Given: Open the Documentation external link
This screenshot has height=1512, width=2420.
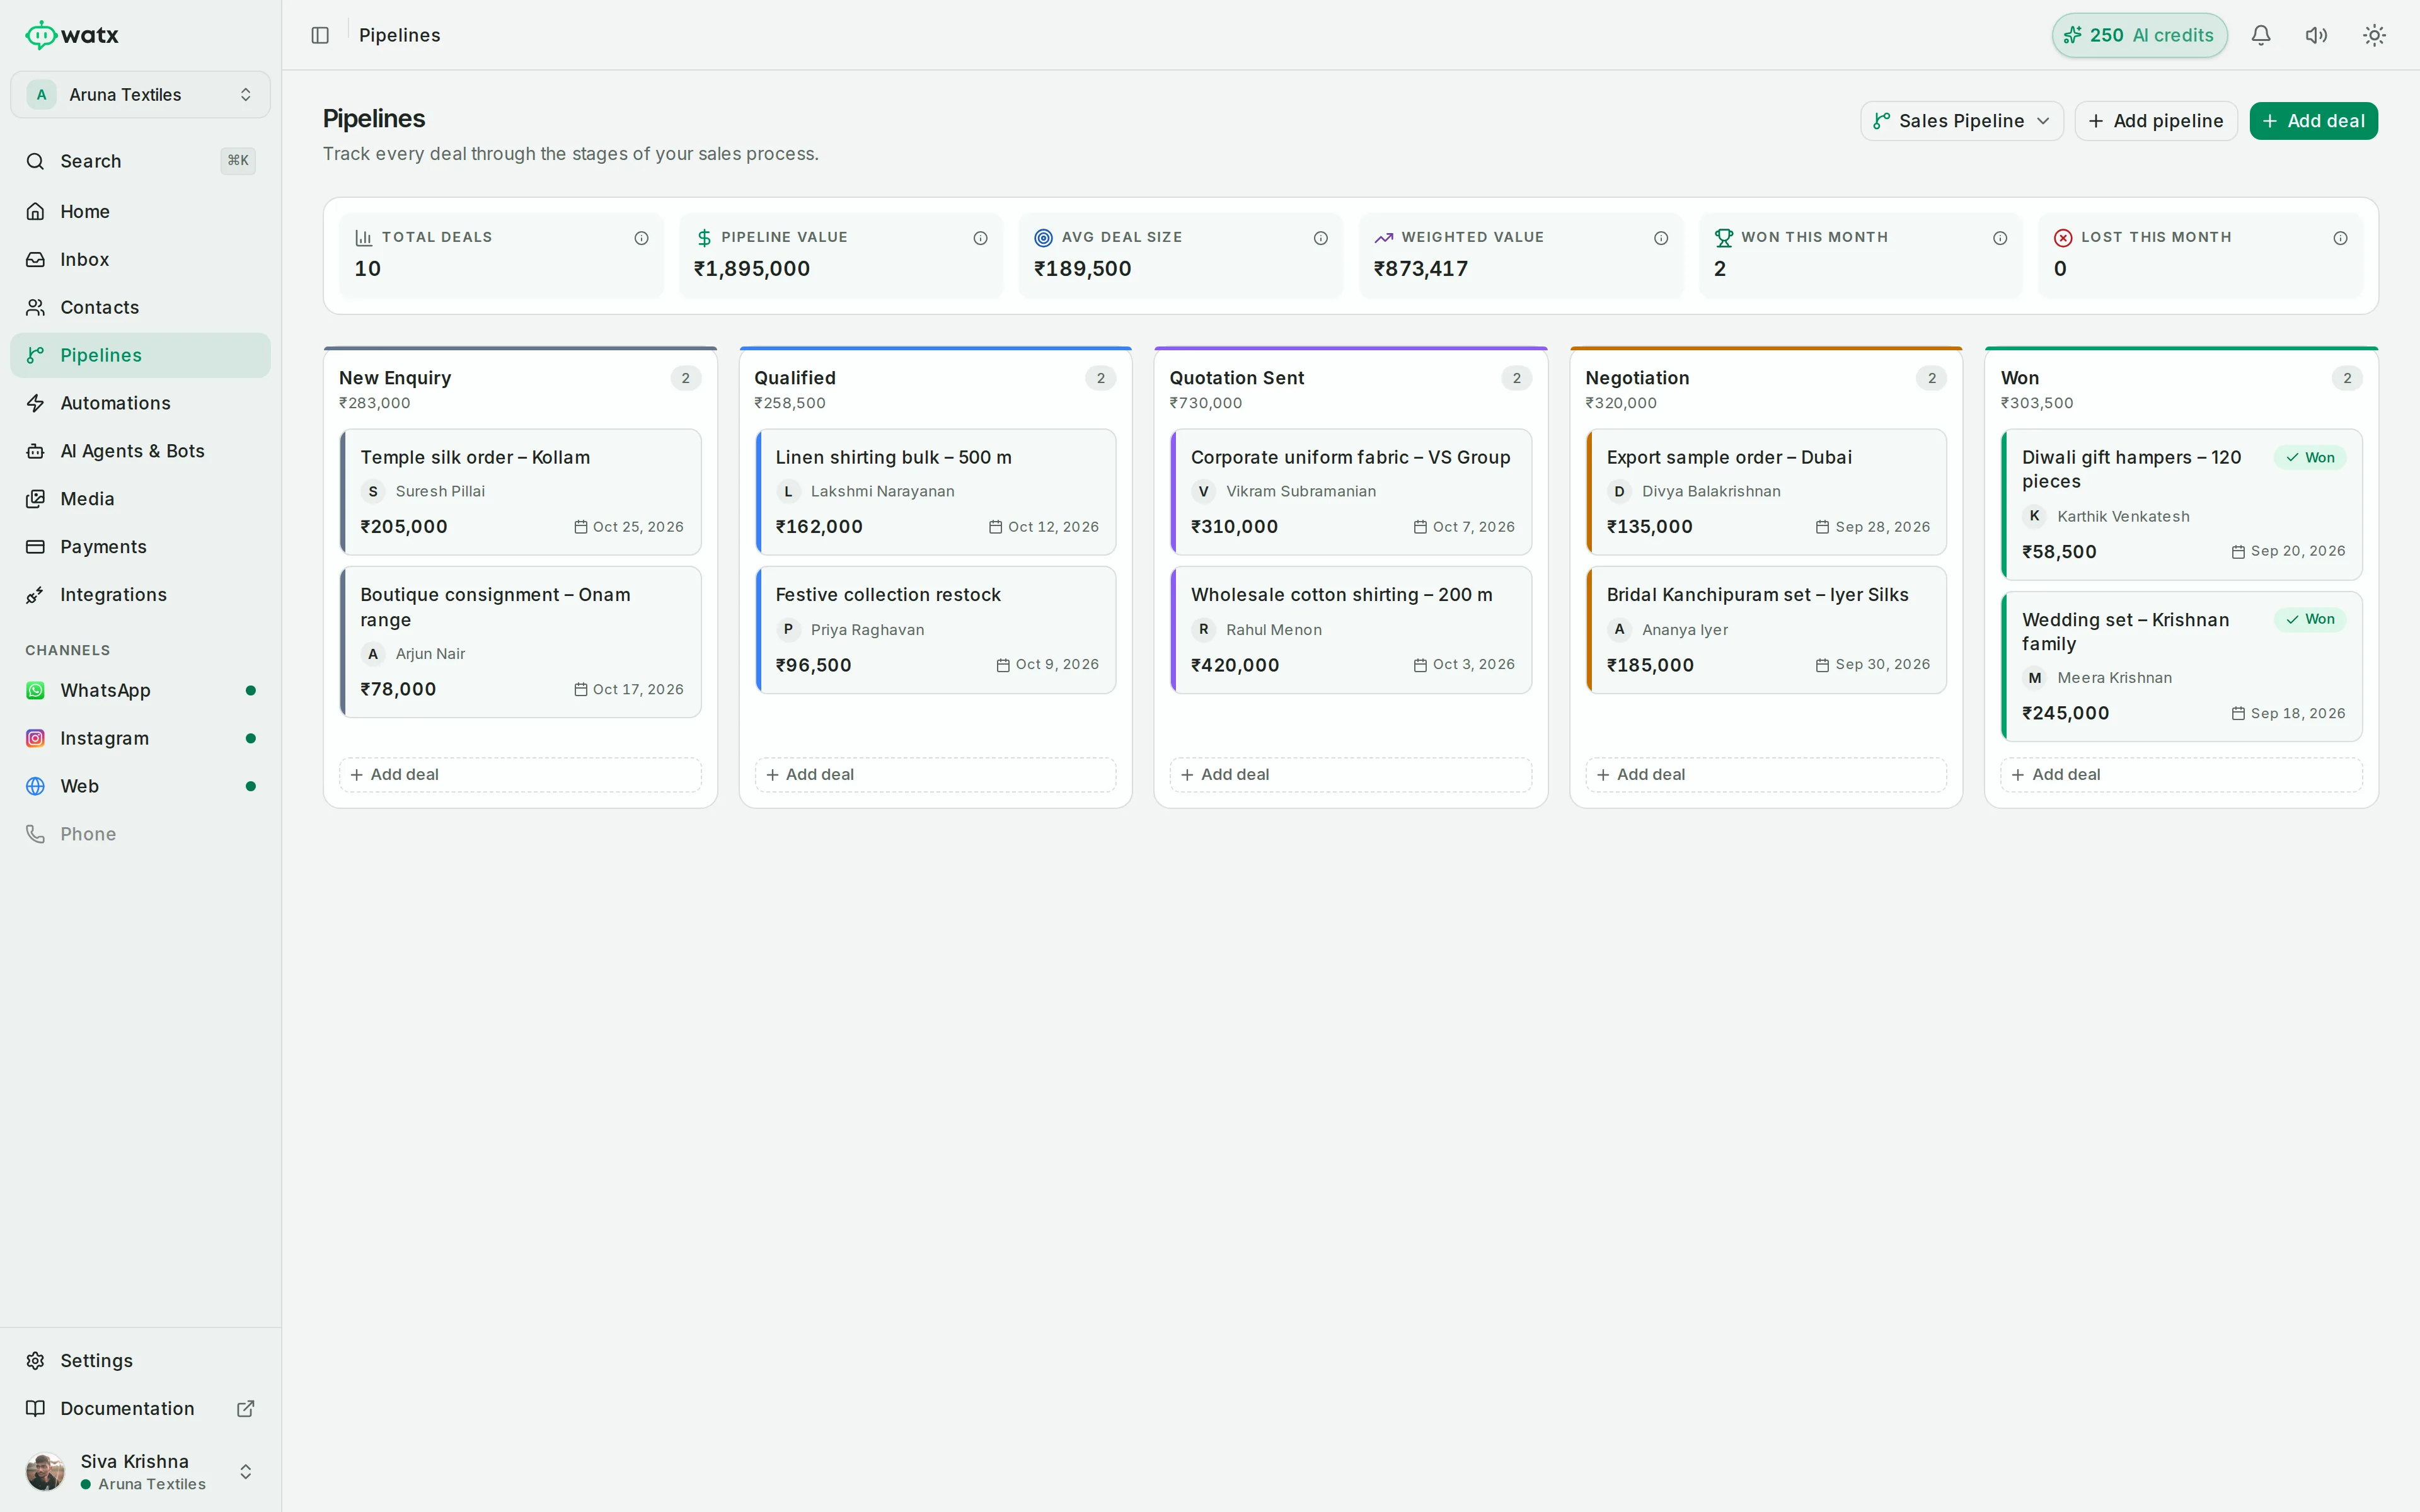Looking at the screenshot, I should pos(140,1408).
